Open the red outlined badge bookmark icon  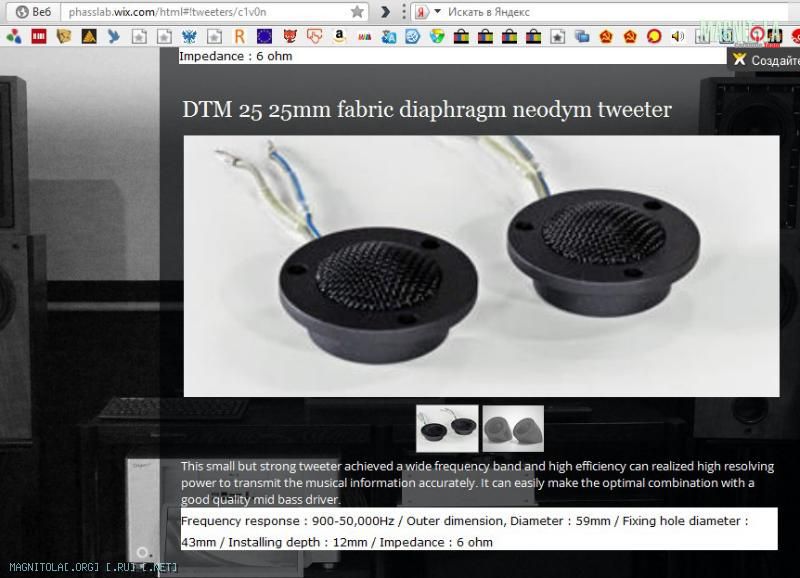point(315,36)
